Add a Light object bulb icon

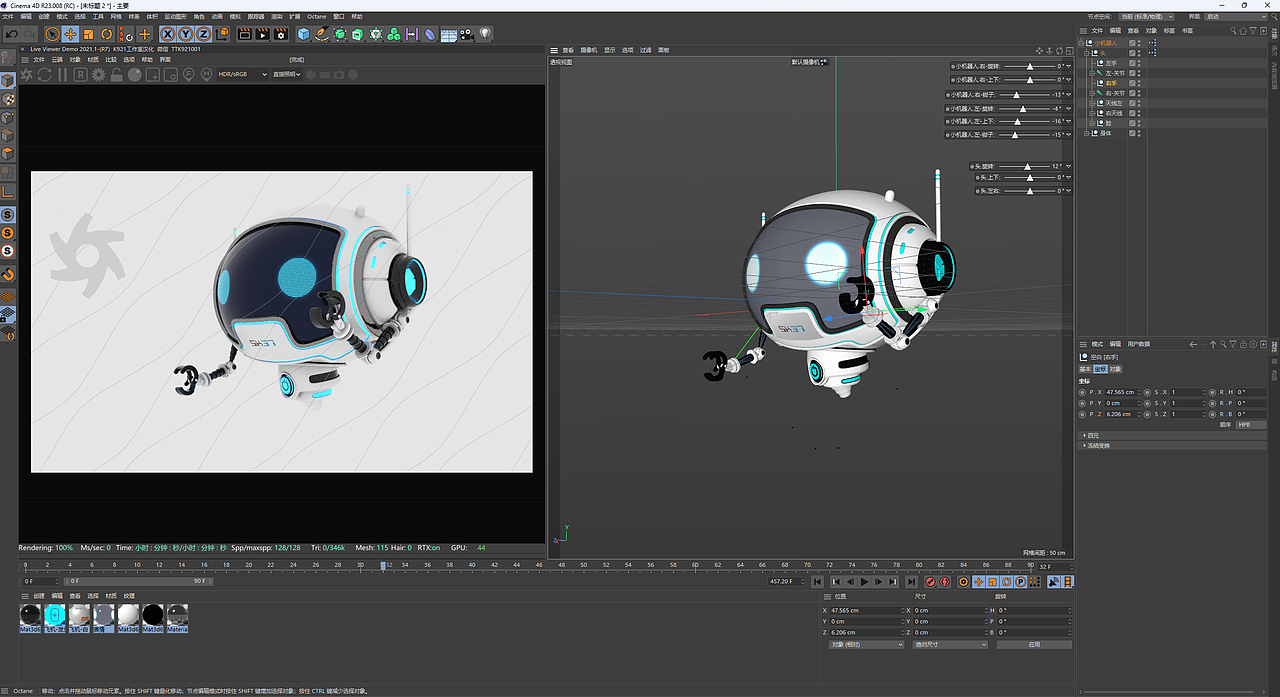tap(485, 34)
